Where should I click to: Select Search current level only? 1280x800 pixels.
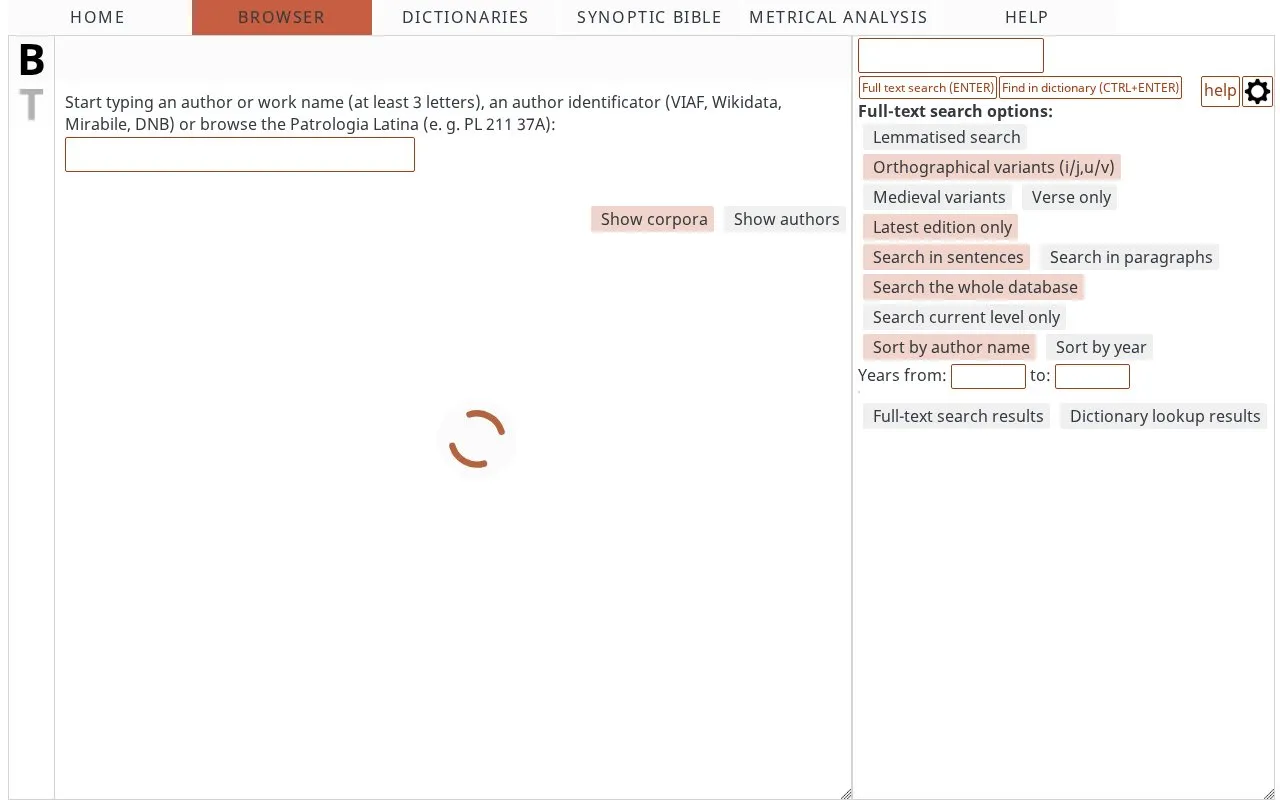(966, 317)
